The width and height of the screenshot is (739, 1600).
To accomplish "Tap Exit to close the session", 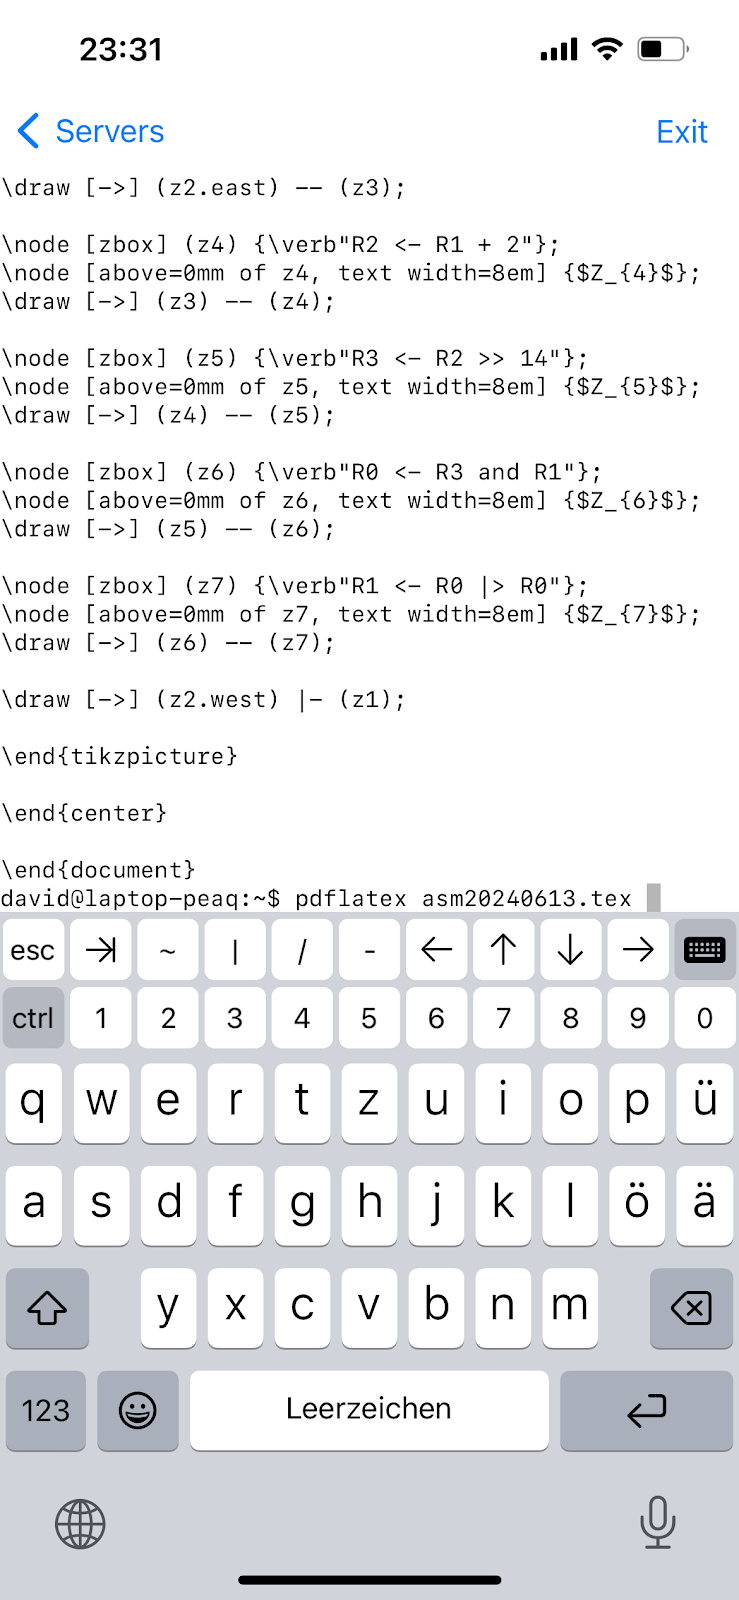I will click(x=681, y=131).
